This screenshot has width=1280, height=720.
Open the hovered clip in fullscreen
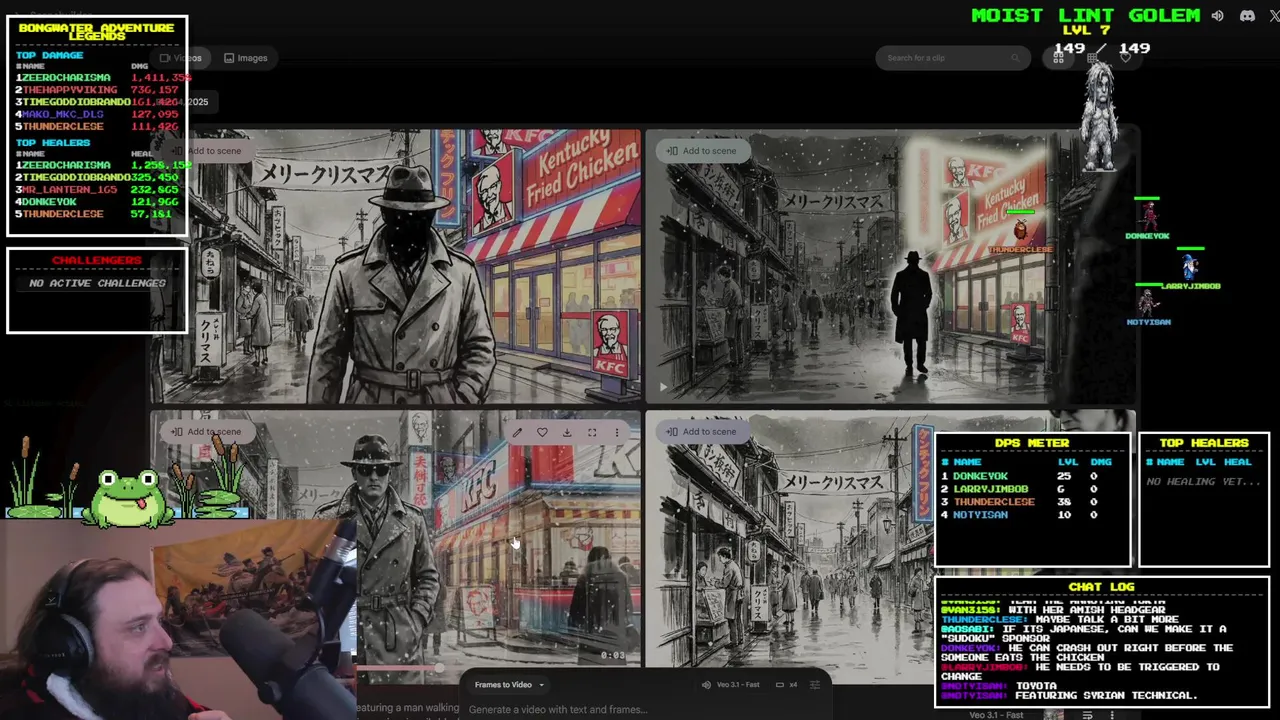coord(592,432)
